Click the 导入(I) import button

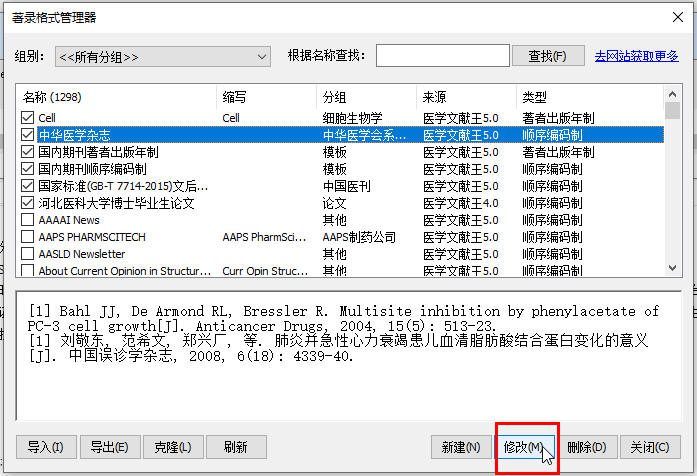pos(46,447)
